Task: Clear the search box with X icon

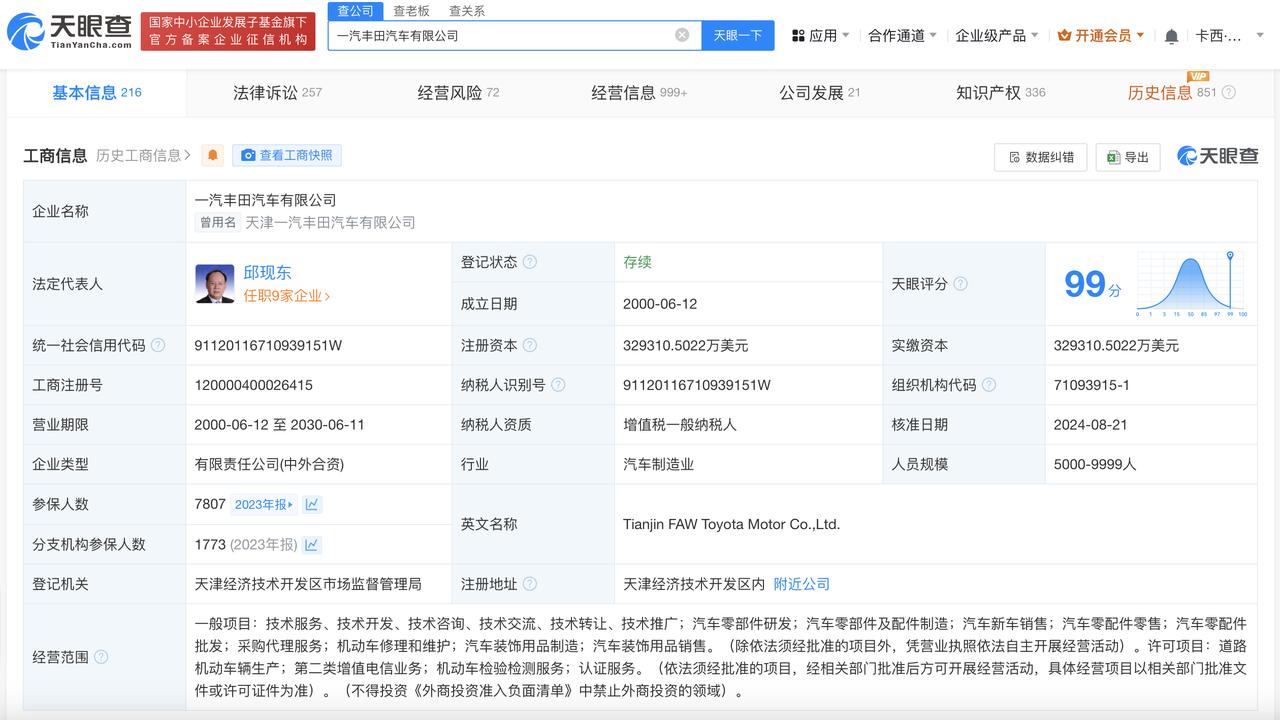Action: coord(682,35)
